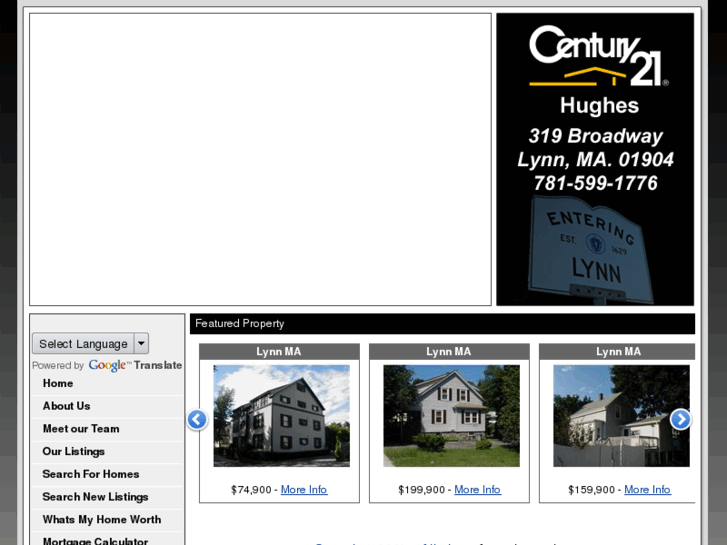Click the Hughes office name
This screenshot has width=727, height=545.
(x=599, y=106)
